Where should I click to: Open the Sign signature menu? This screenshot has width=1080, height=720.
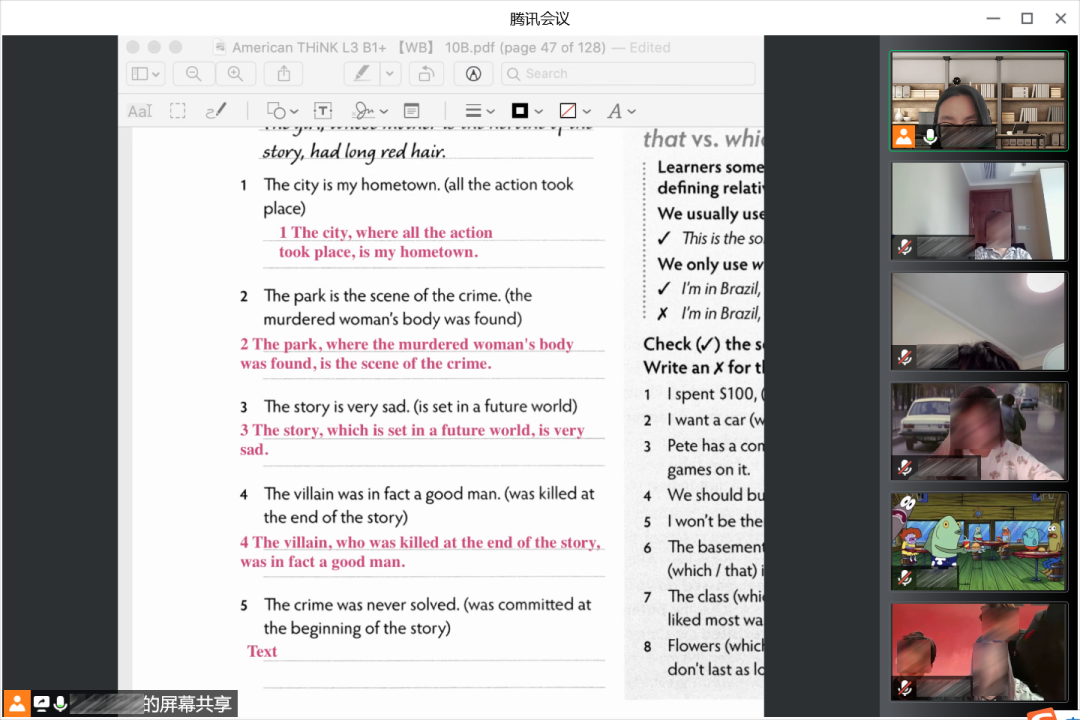point(370,111)
